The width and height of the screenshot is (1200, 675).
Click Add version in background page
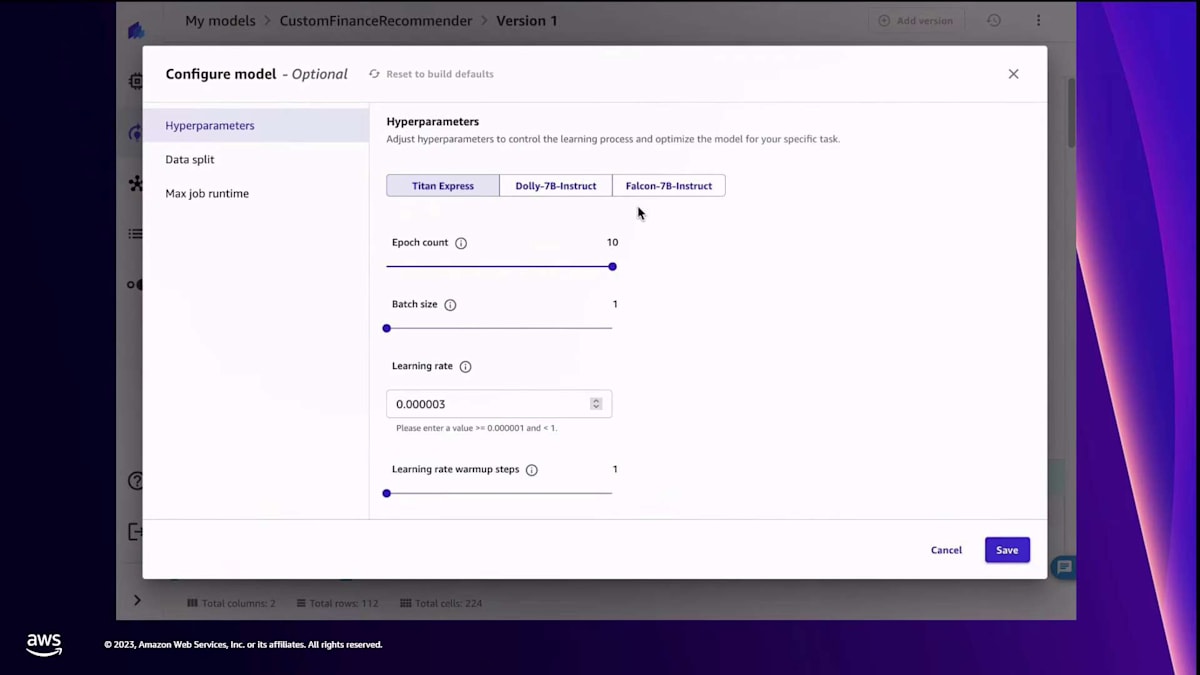point(915,21)
